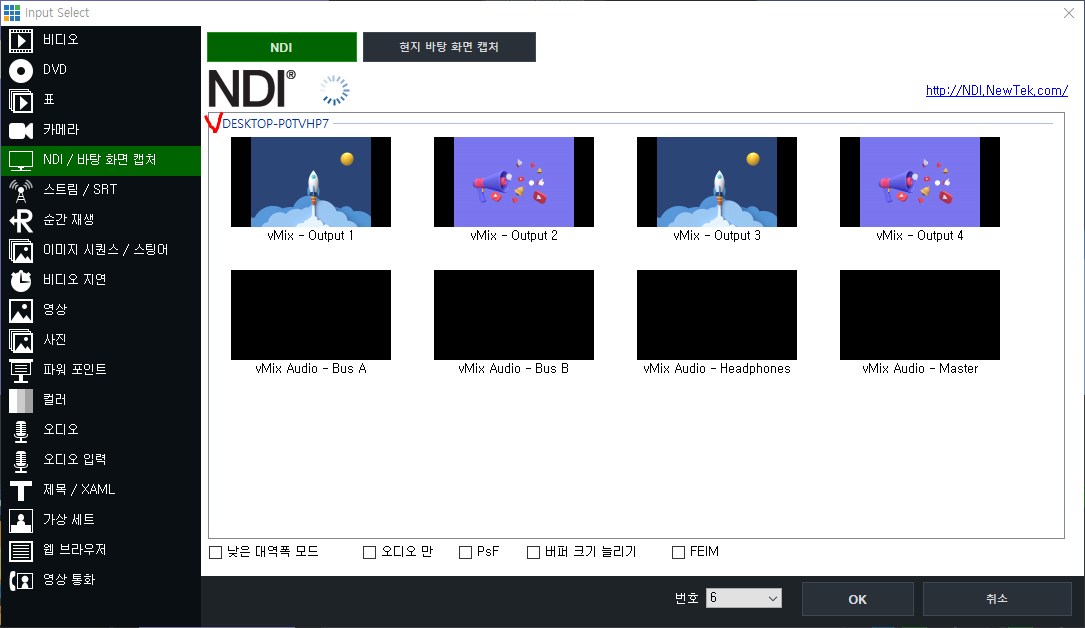1085x628 pixels.
Task: Click the 제목 / XAML letter T icon
Action: 21,490
